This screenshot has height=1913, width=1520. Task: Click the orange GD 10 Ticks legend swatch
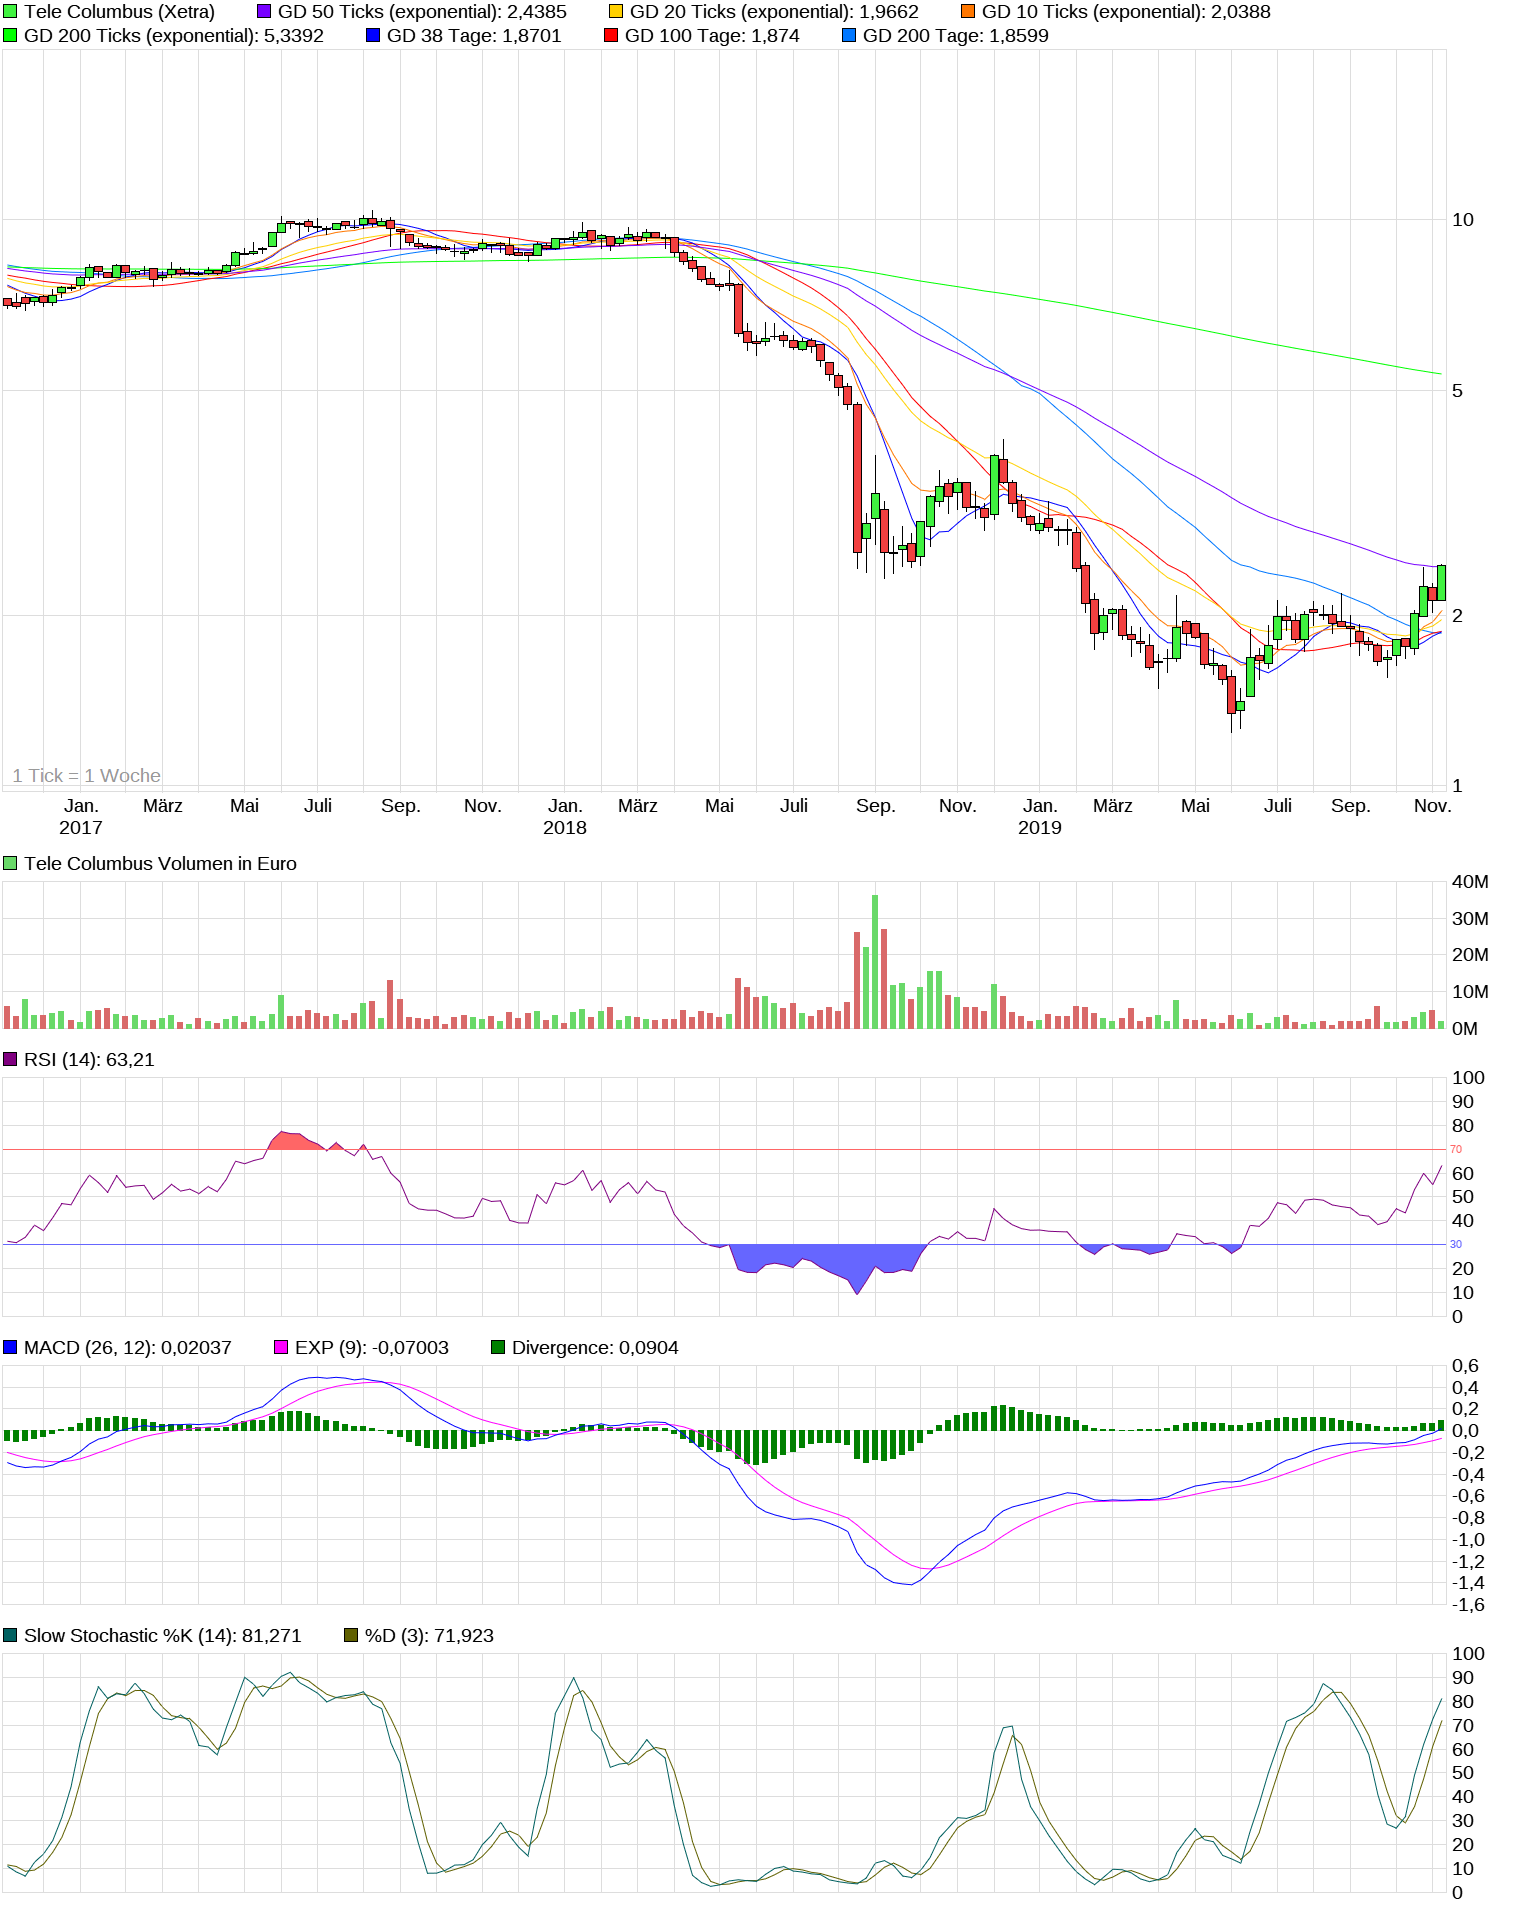coord(968,12)
